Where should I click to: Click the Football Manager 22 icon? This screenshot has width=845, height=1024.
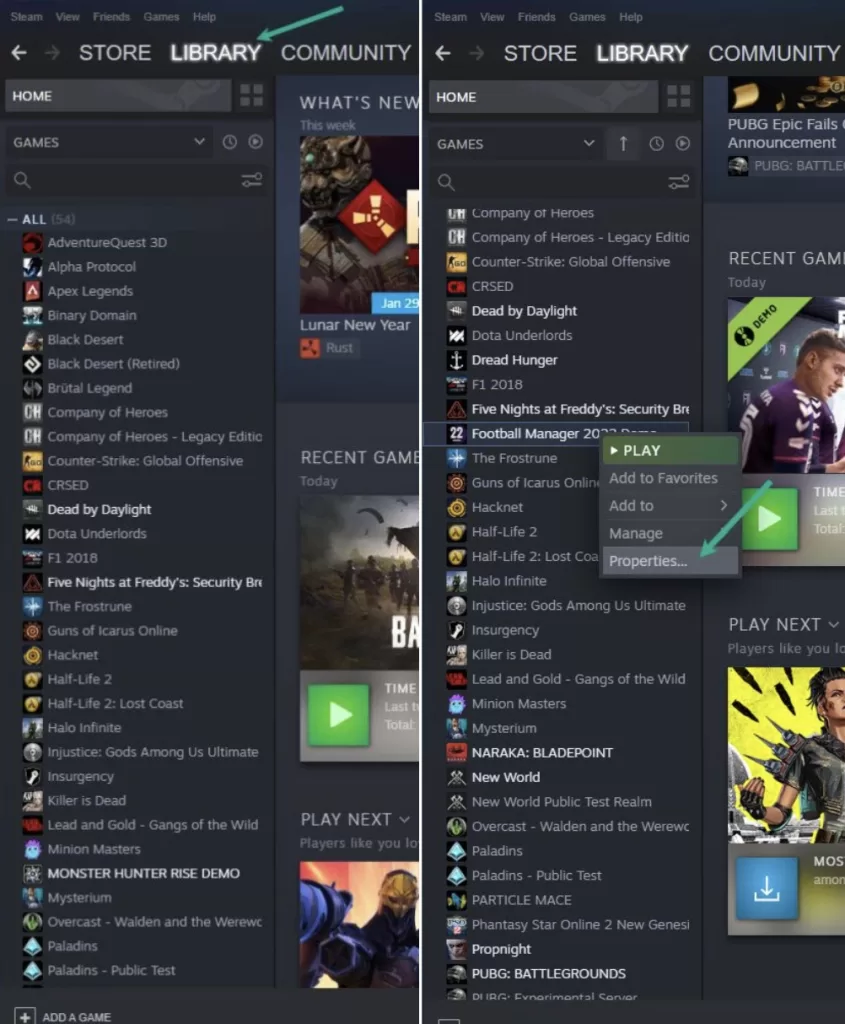click(456, 434)
